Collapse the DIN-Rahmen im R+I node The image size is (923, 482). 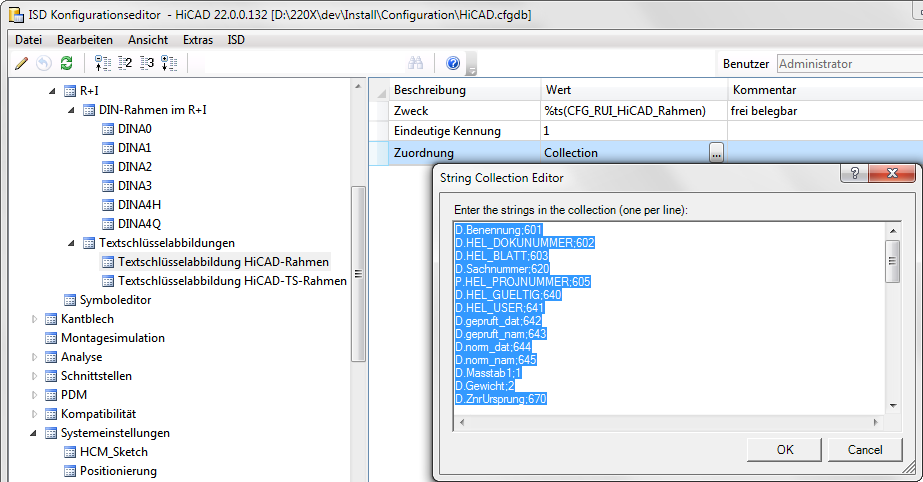pyautogui.click(x=71, y=110)
